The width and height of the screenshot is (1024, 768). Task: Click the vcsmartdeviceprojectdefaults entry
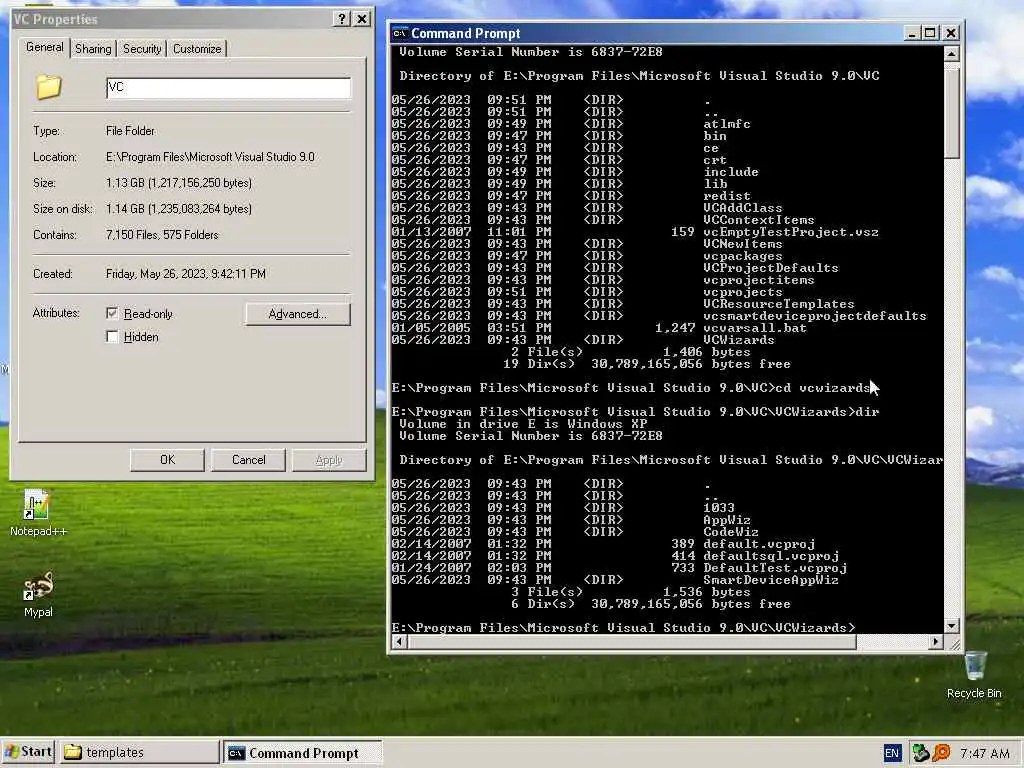click(814, 316)
